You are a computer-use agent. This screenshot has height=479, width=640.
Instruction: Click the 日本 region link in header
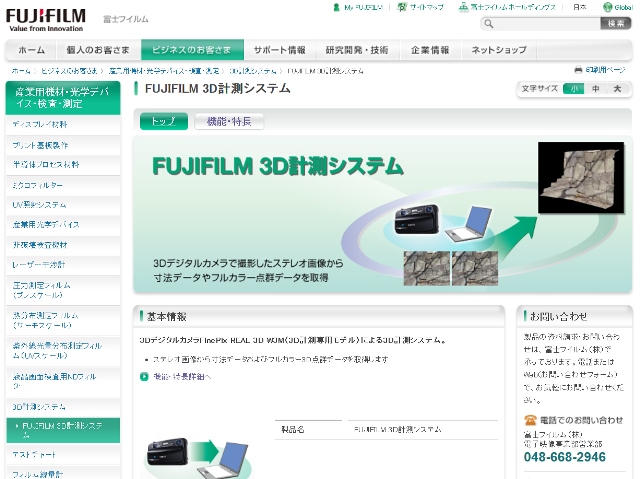click(x=580, y=7)
